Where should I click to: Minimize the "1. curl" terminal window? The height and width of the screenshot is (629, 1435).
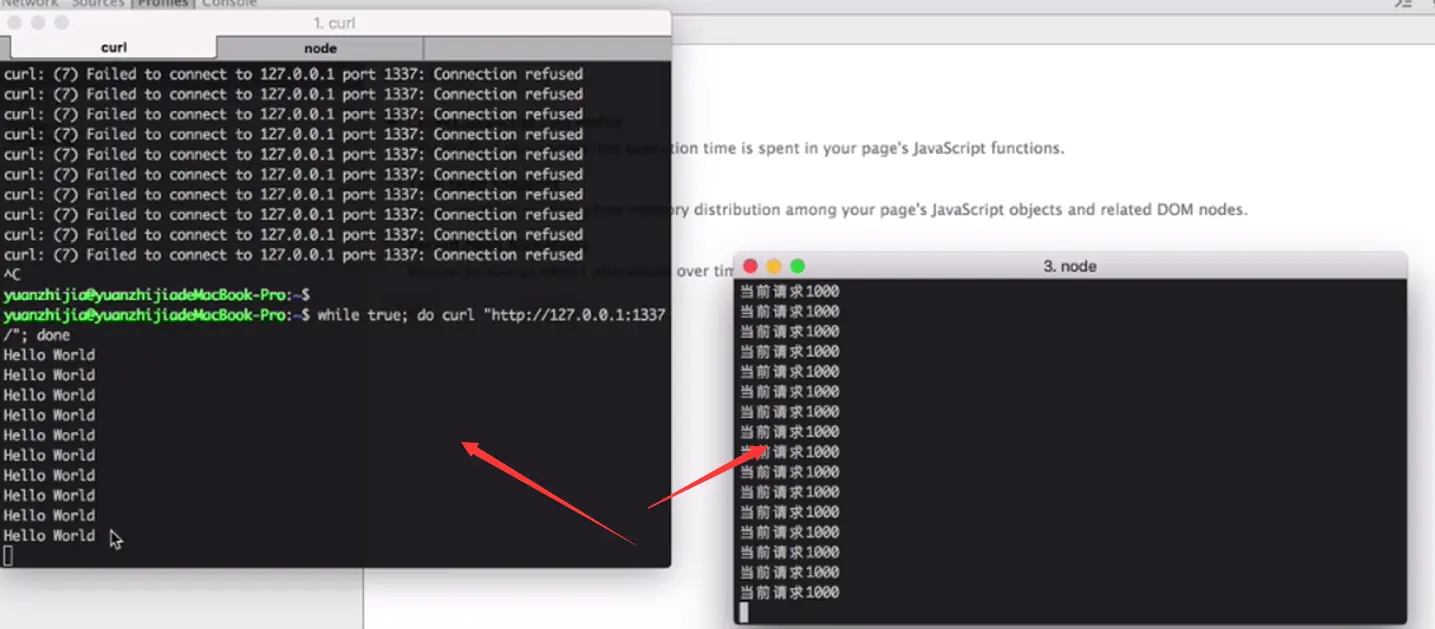tap(38, 22)
